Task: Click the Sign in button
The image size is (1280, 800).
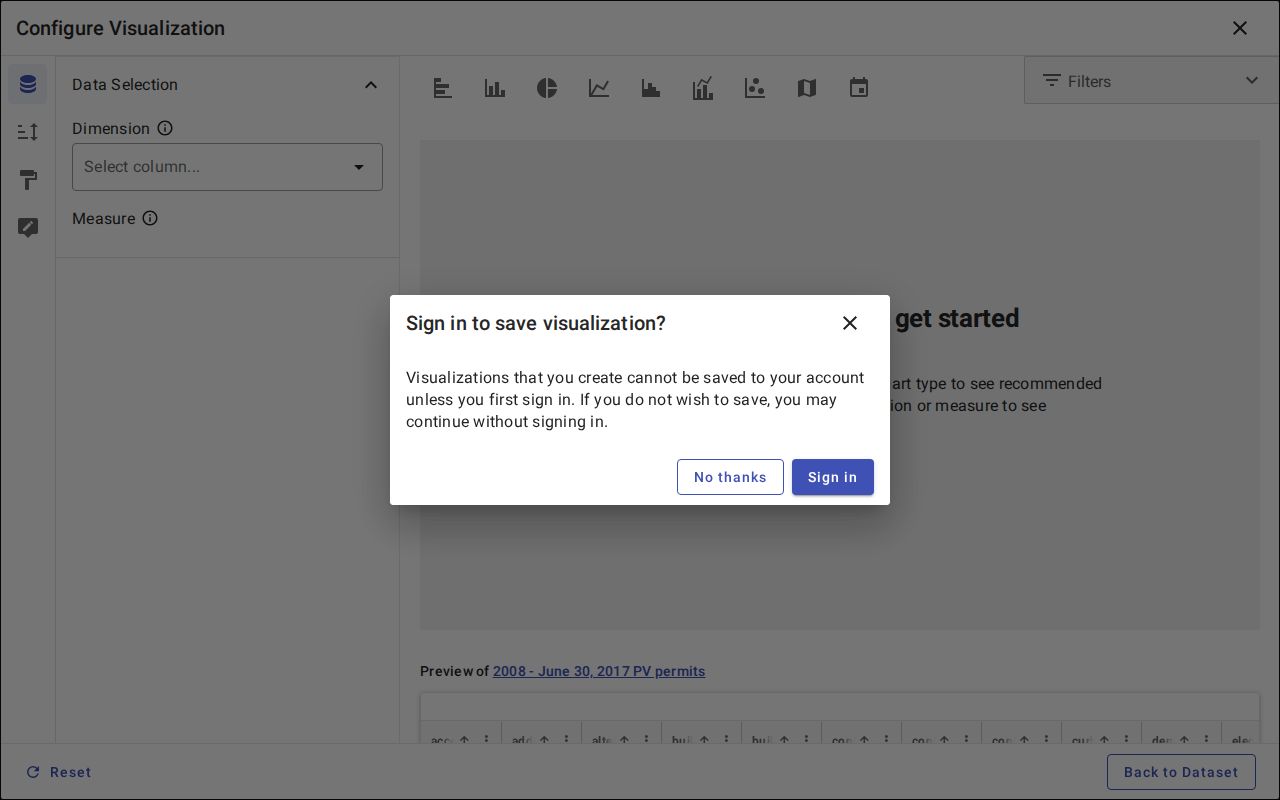Action: pos(833,477)
